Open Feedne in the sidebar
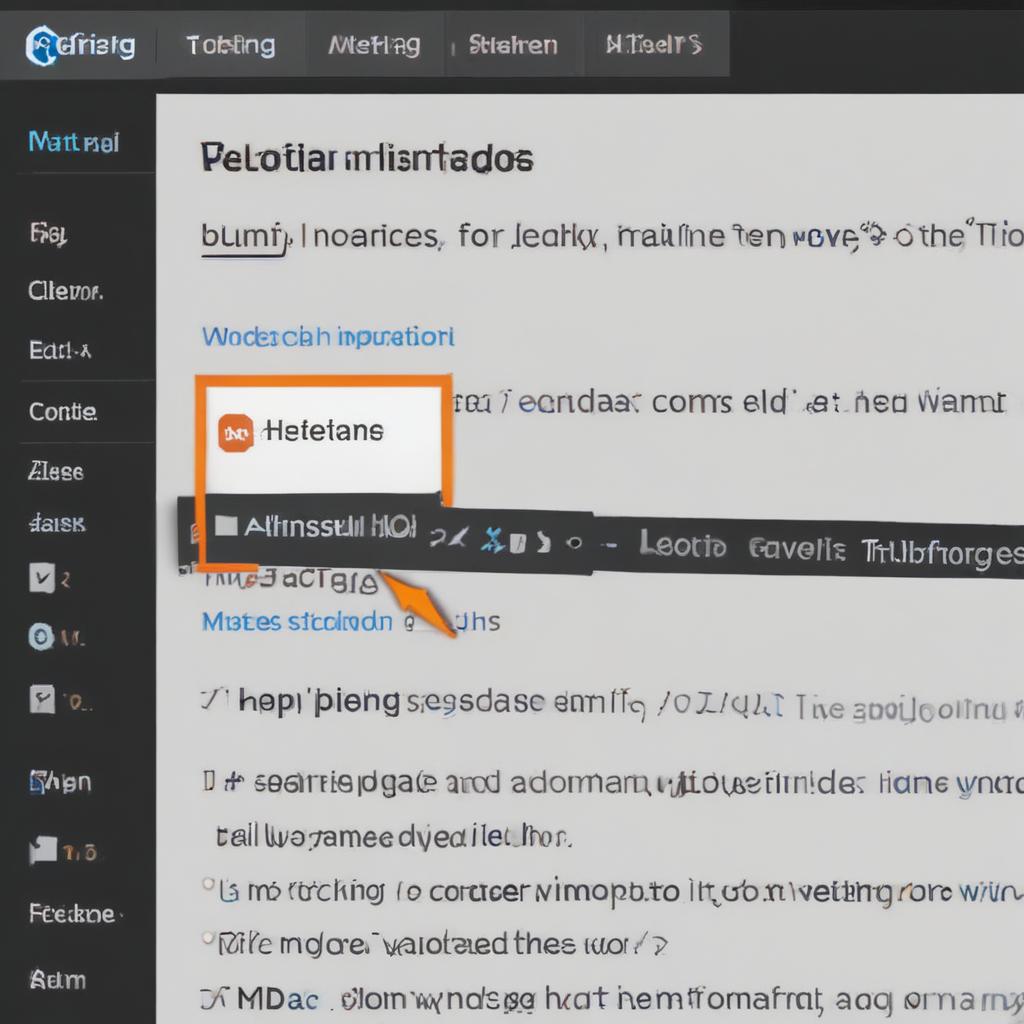The width and height of the screenshot is (1024, 1024). 72,914
